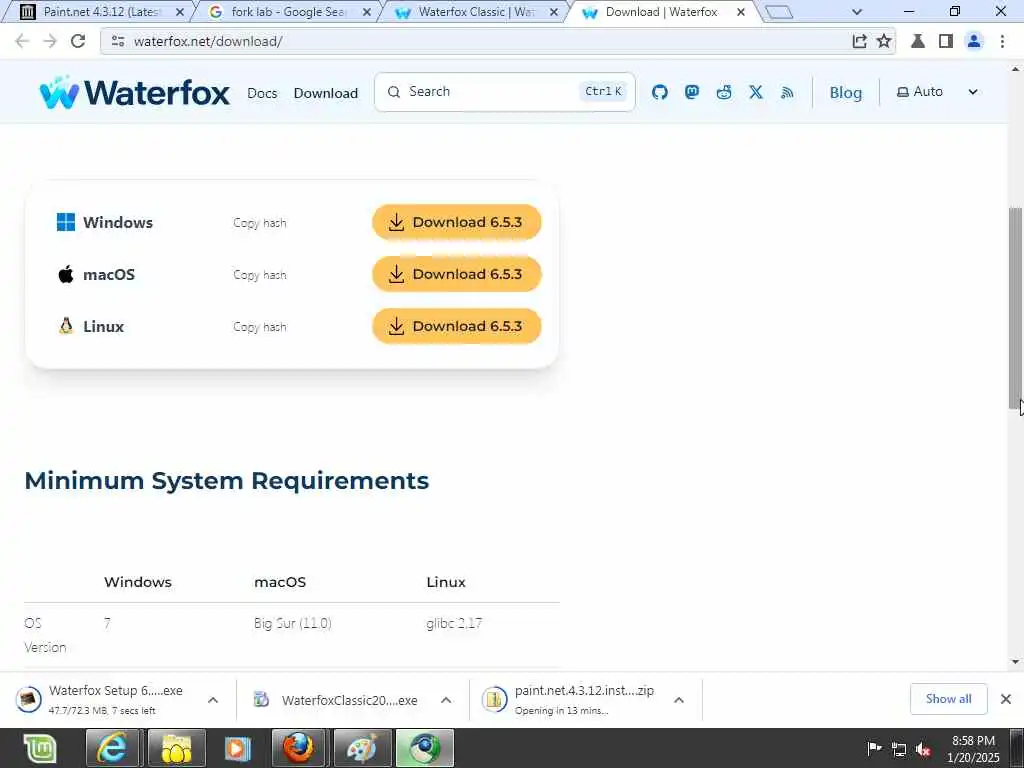Expand options for WaterfoxClassic download
This screenshot has width=1024, height=768.
point(446,700)
